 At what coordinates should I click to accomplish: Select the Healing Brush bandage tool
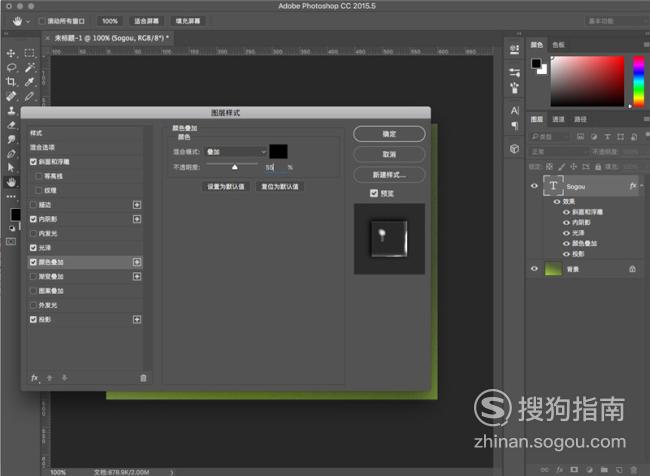(11, 96)
